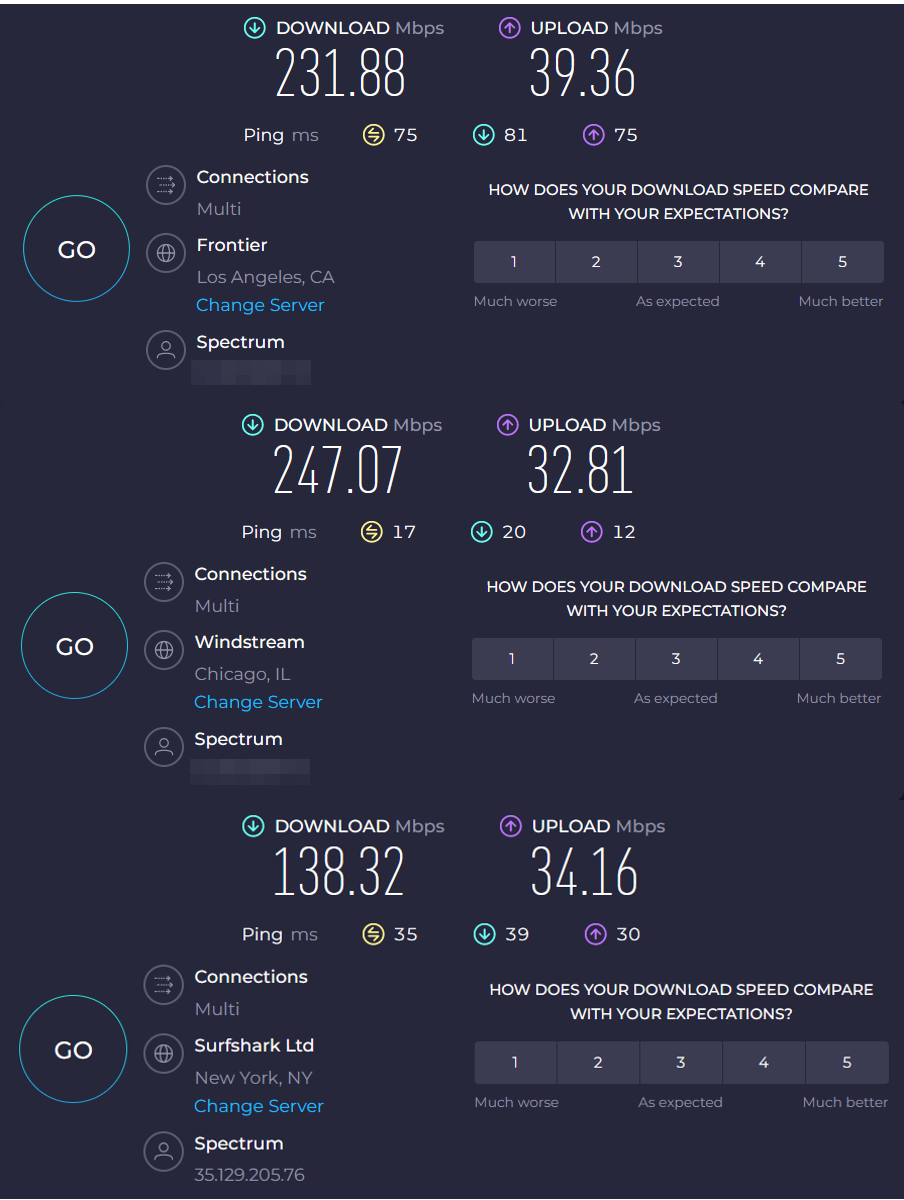Click the download arrow icon above 231.88

(255, 28)
